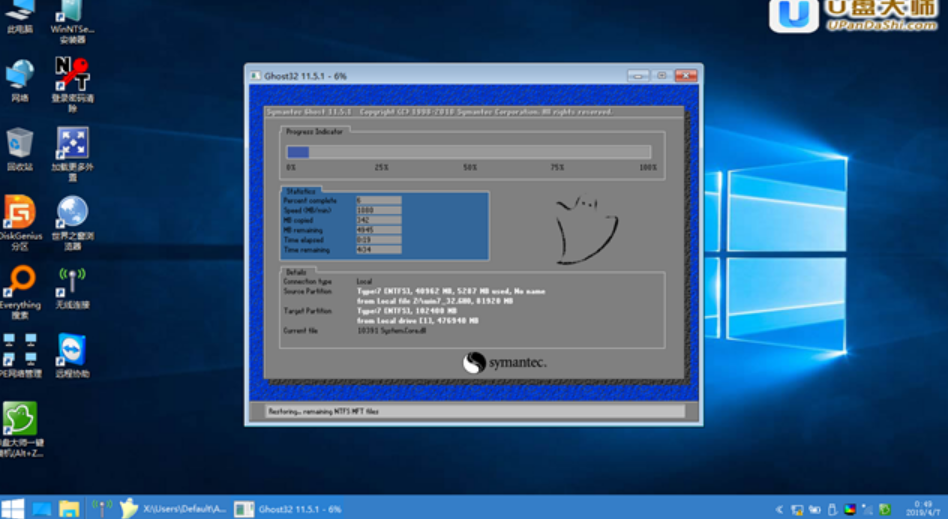Open the This PC desktop icon
The height and width of the screenshot is (519, 948).
pyautogui.click(x=19, y=12)
